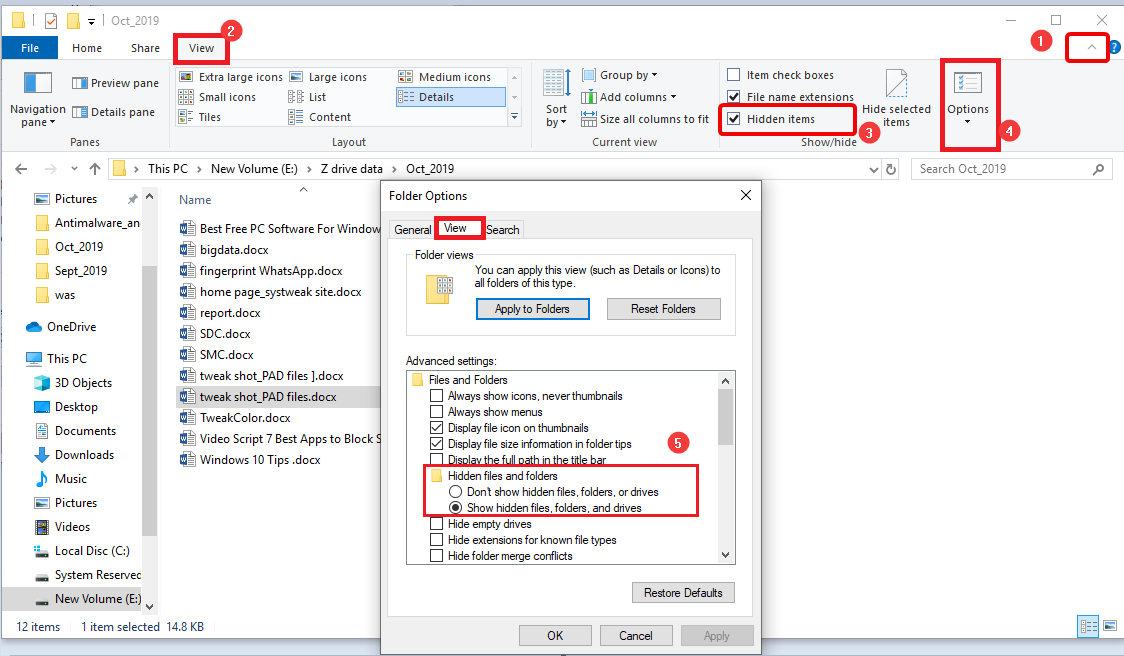Refresh the Oct_2019 folder view
Screen dimensions: 1124x656
891,169
